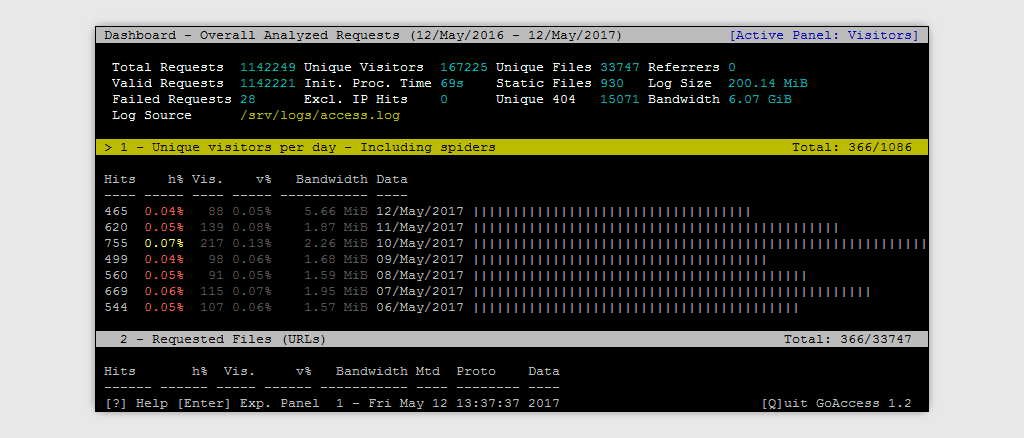Click the [Q]uit GoAccess 1.2 label
This screenshot has width=1024, height=438.
[836, 403]
